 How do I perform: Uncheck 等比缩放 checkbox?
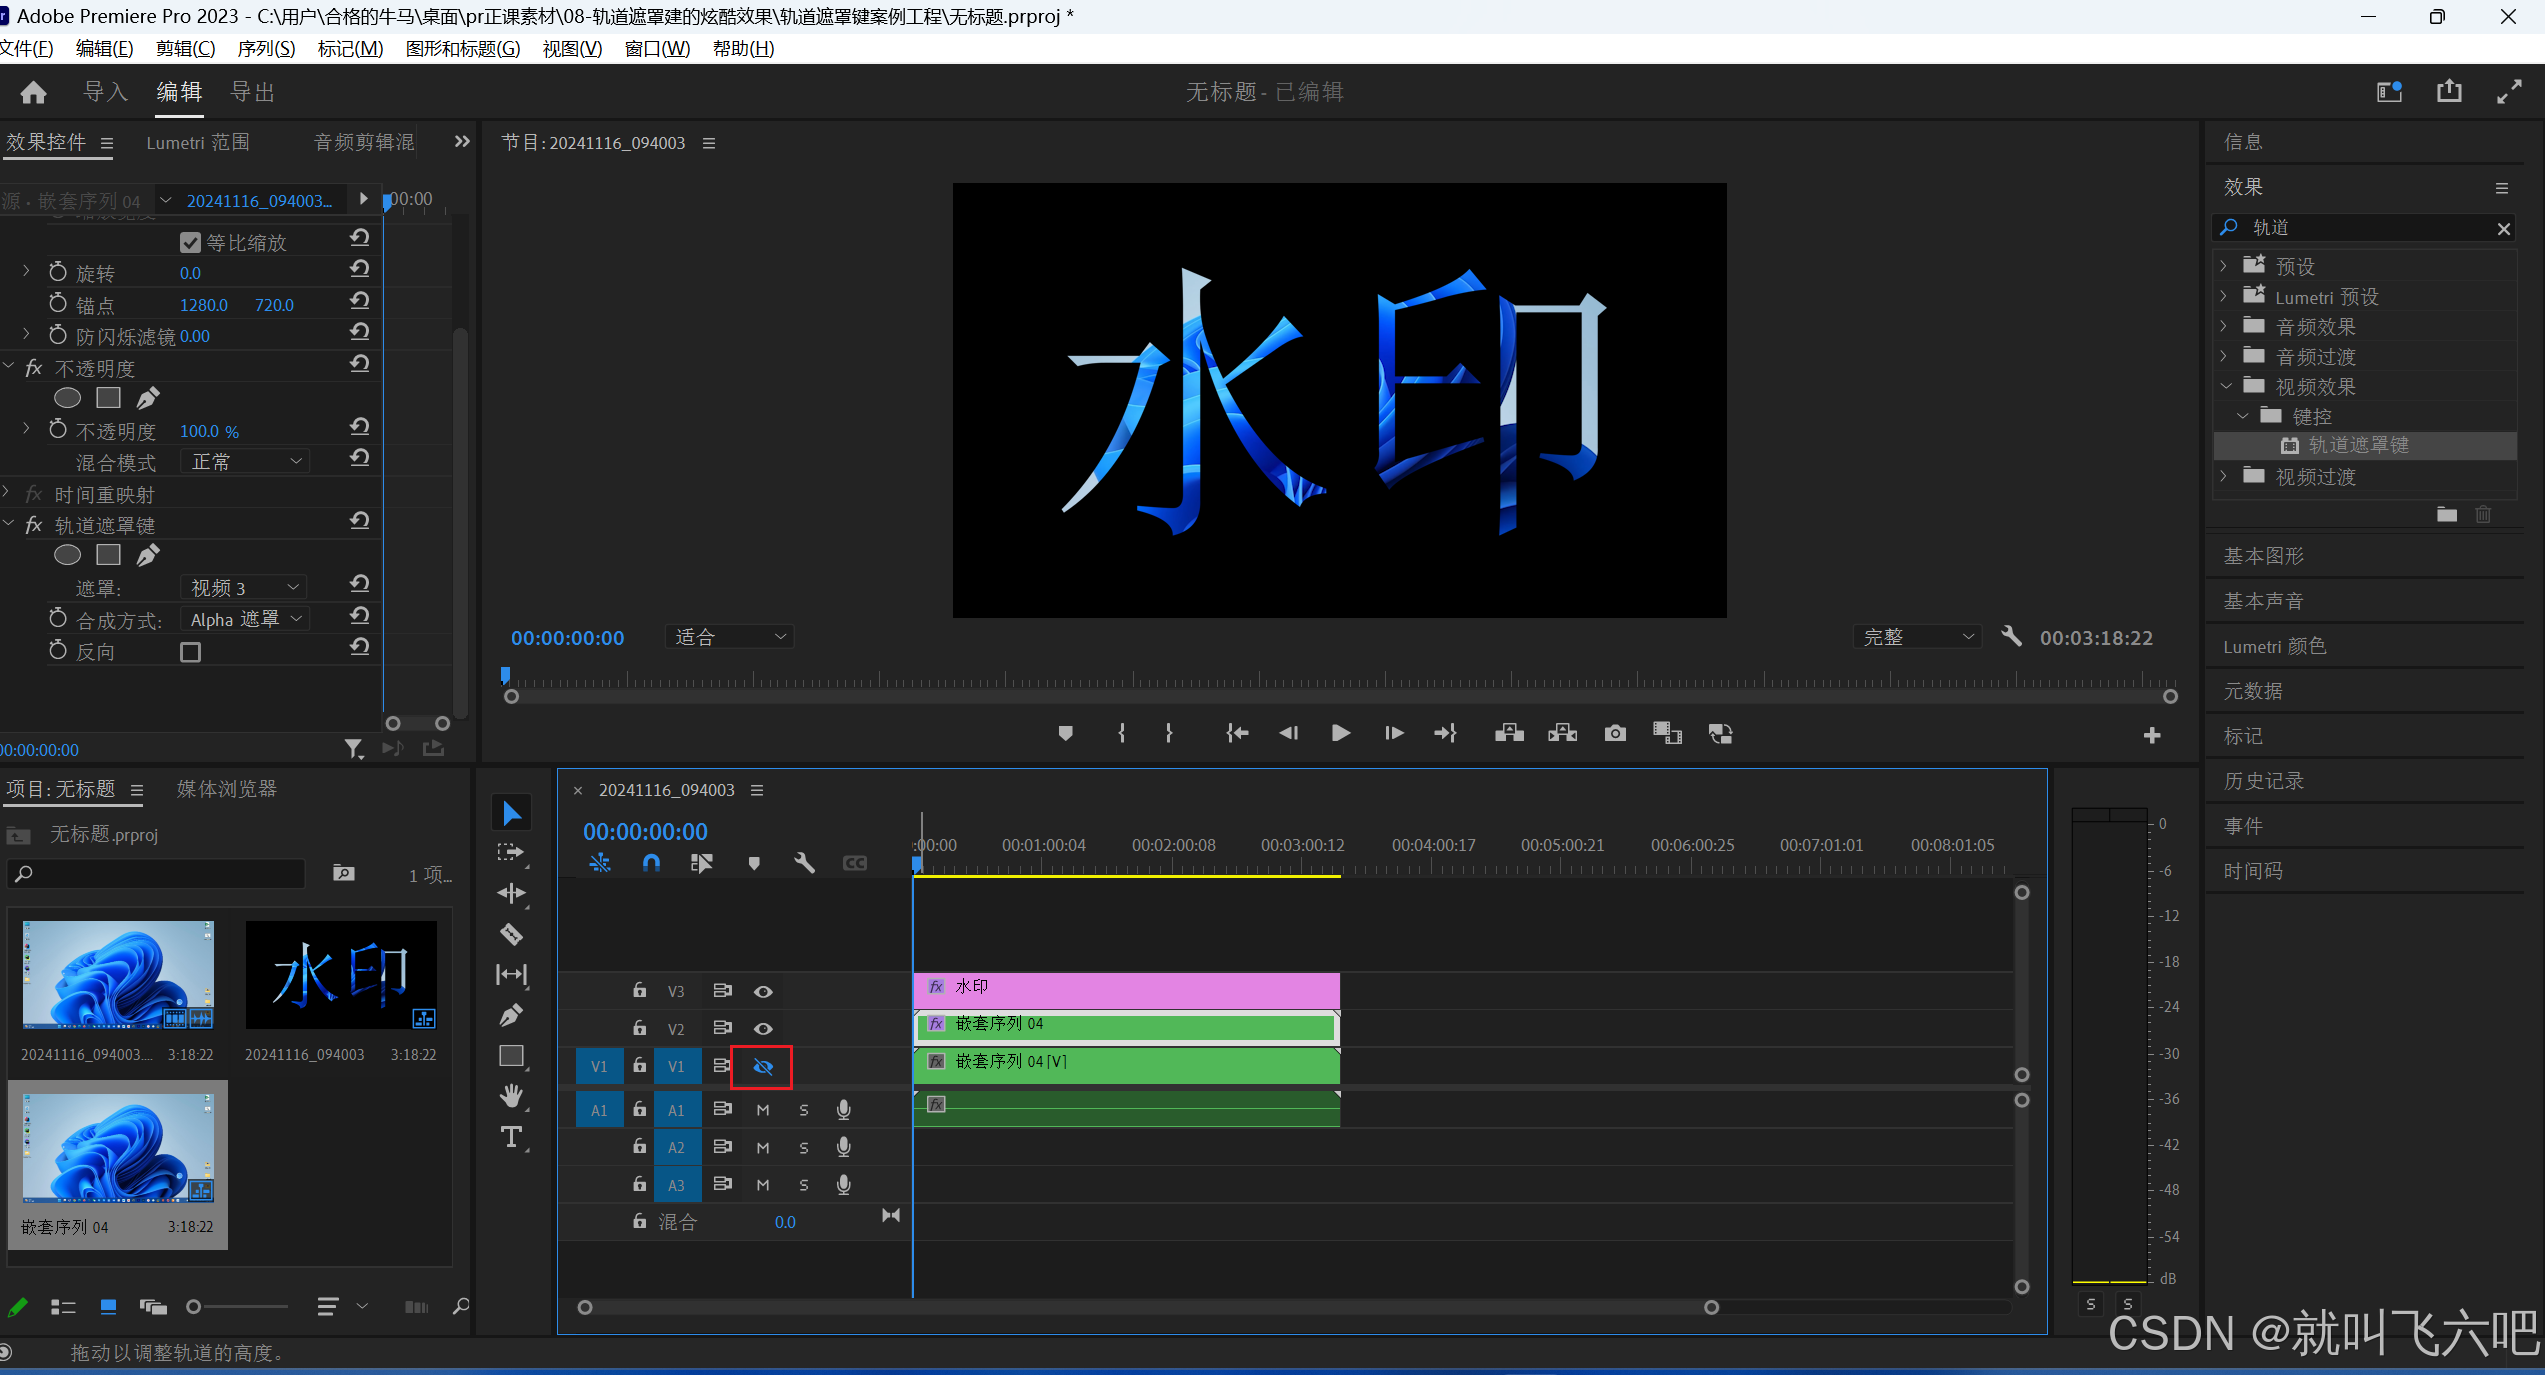coord(190,243)
